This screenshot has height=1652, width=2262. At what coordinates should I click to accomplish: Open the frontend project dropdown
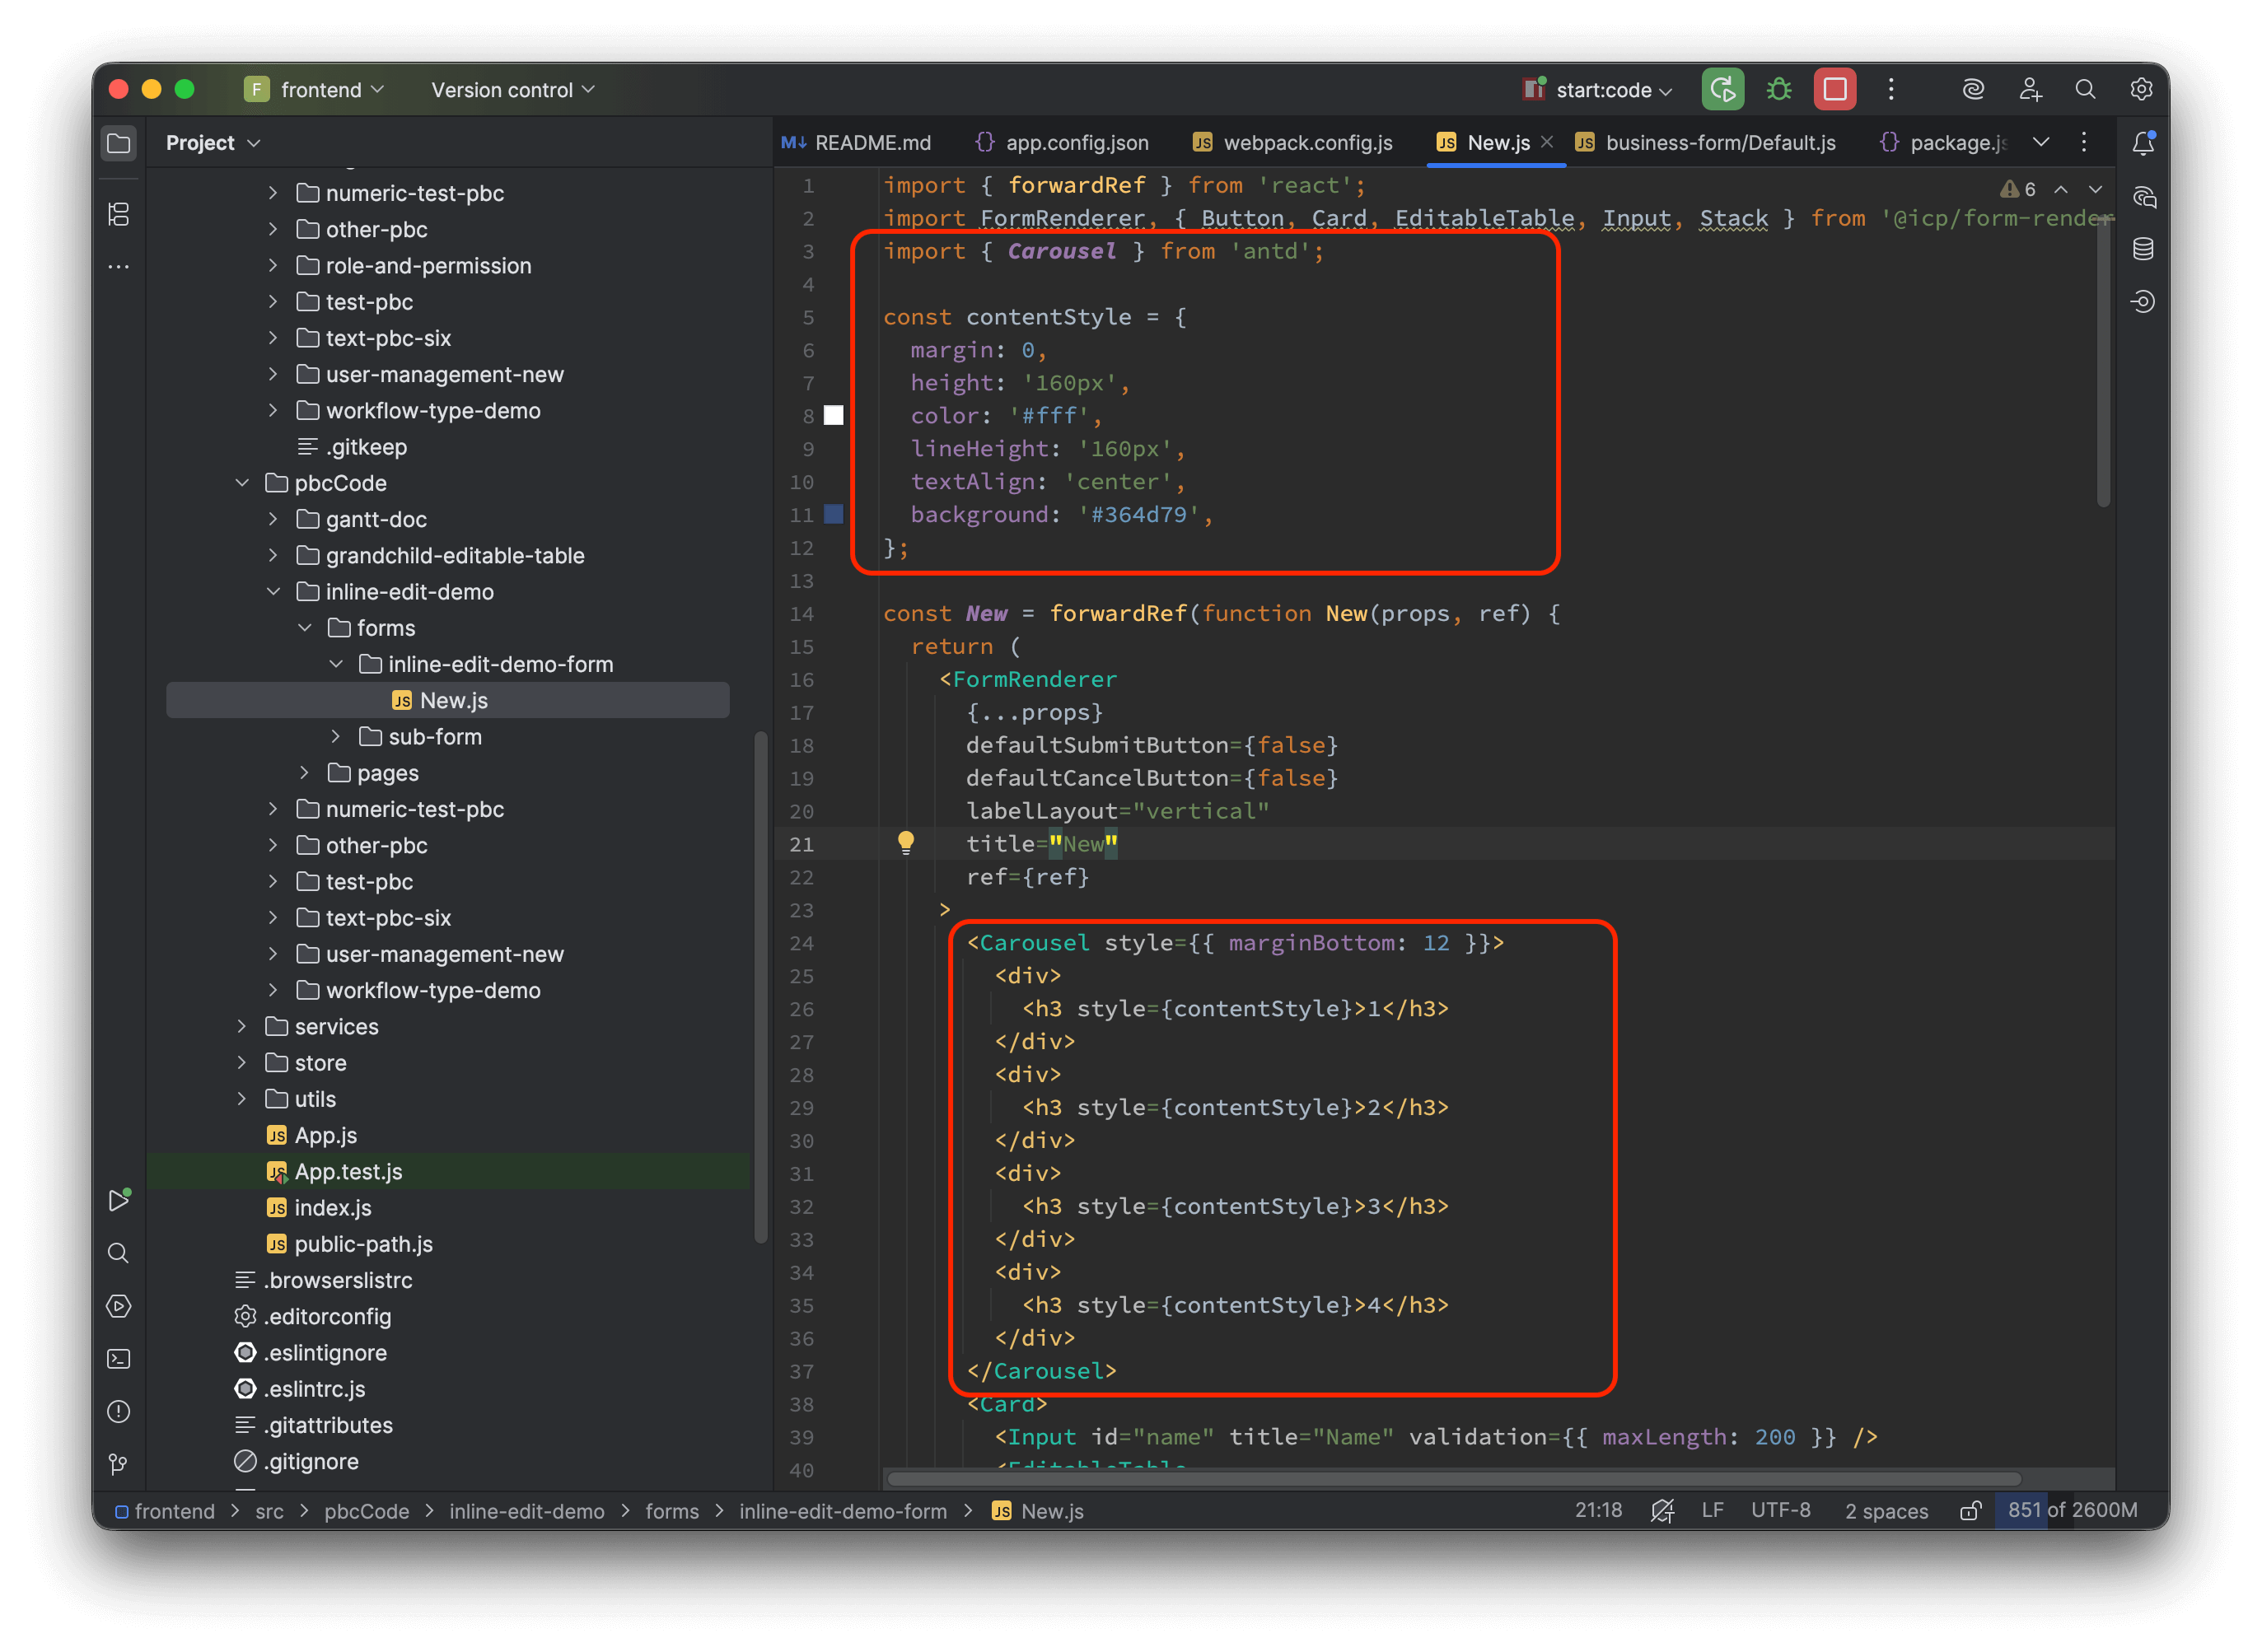pyautogui.click(x=314, y=90)
